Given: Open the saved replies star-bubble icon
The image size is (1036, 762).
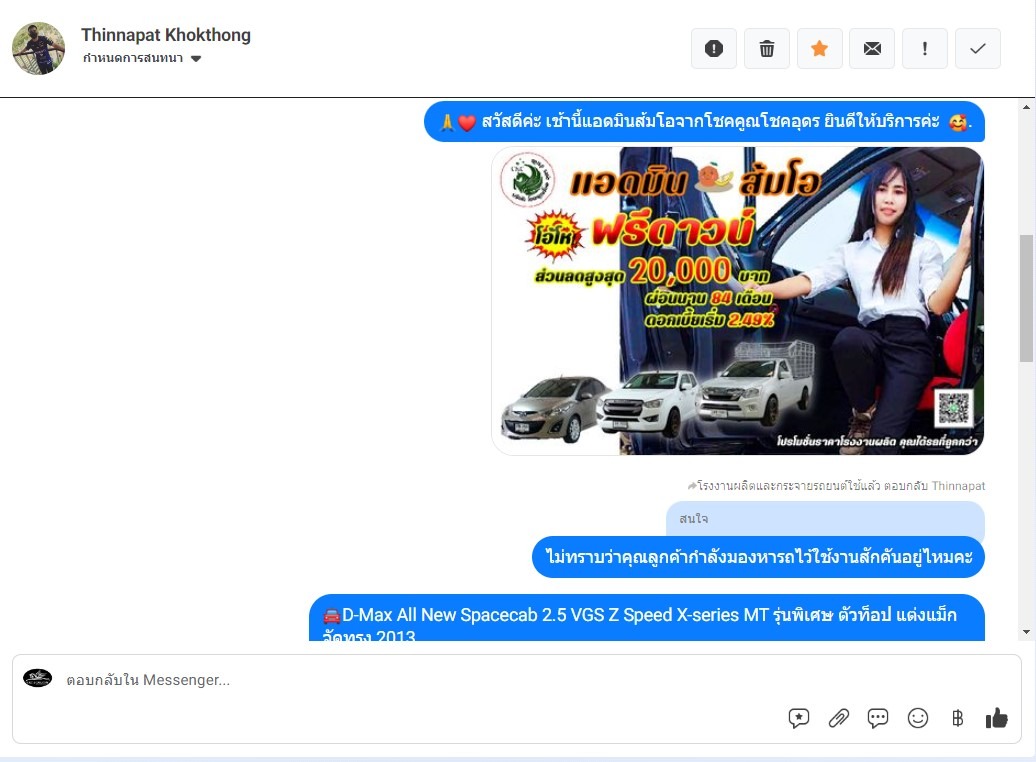Looking at the screenshot, I should tap(799, 718).
